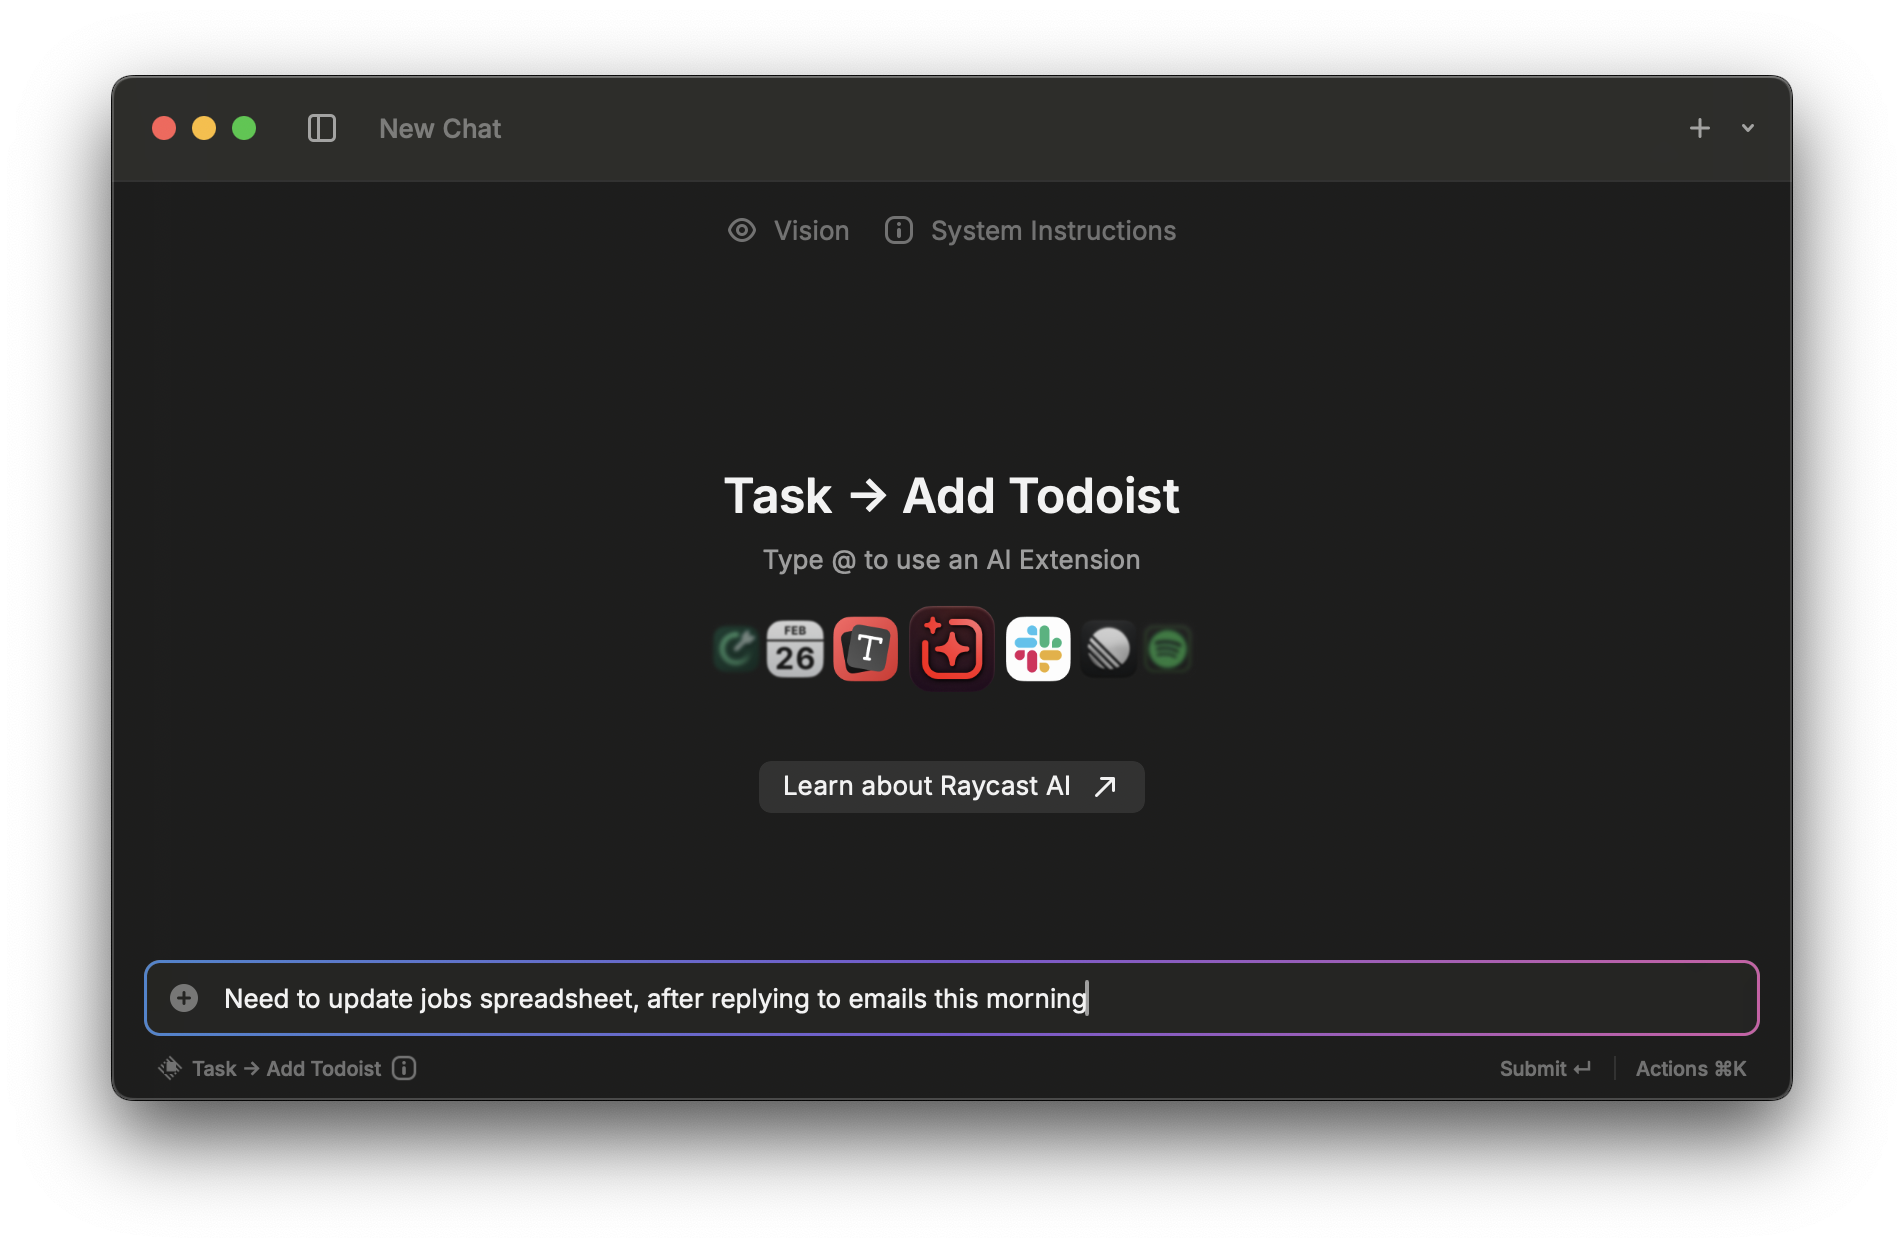Submit the message

coord(1545,1069)
